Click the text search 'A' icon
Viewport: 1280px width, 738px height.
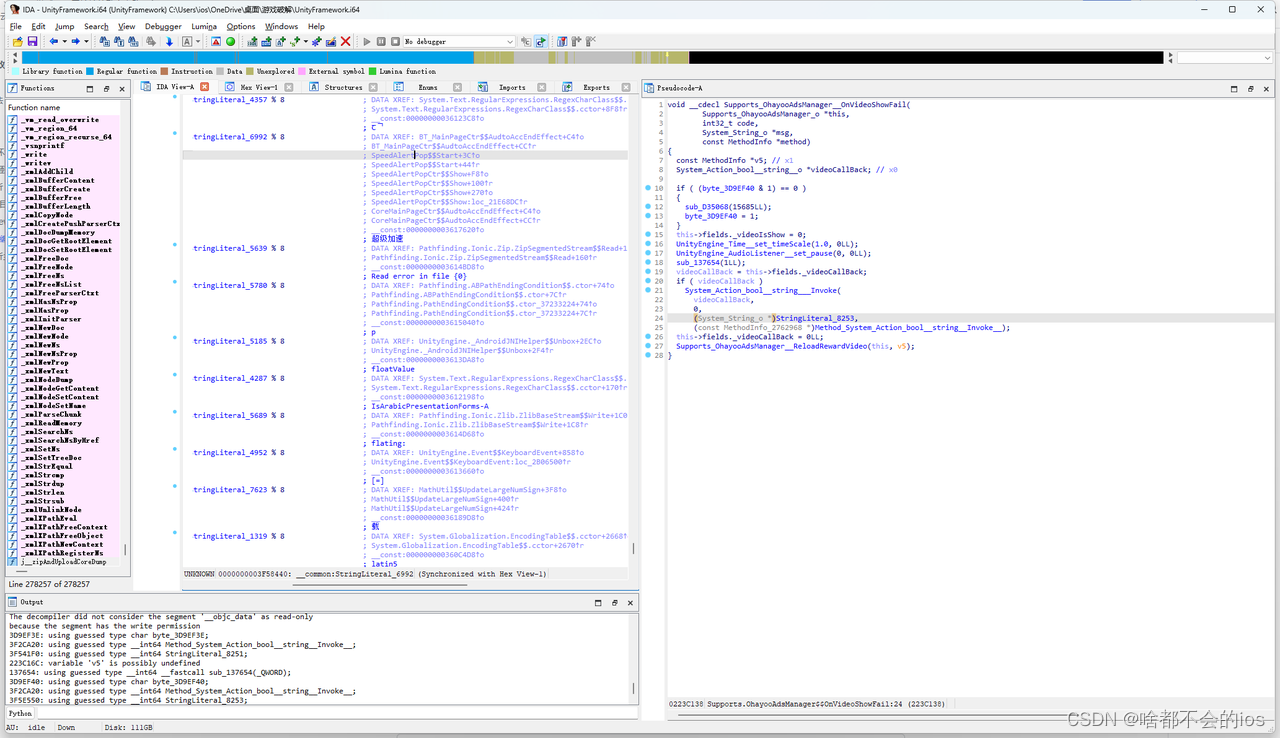tap(186, 41)
